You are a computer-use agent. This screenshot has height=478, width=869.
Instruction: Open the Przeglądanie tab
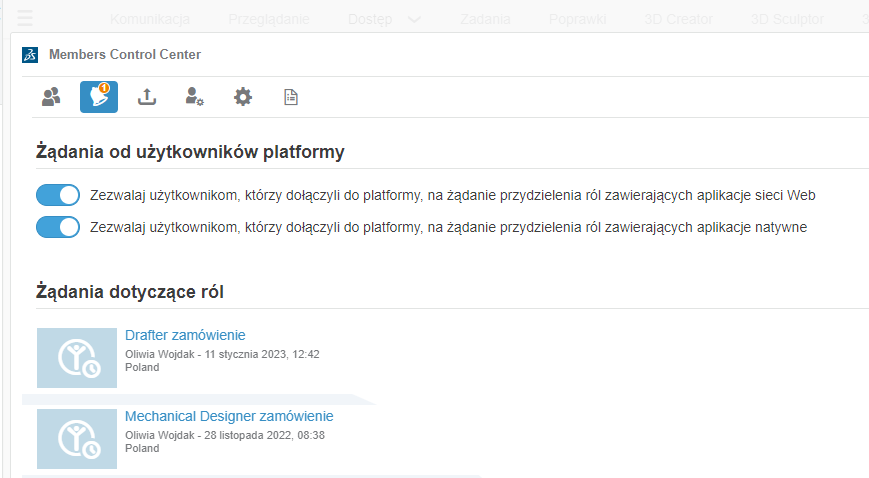[268, 19]
